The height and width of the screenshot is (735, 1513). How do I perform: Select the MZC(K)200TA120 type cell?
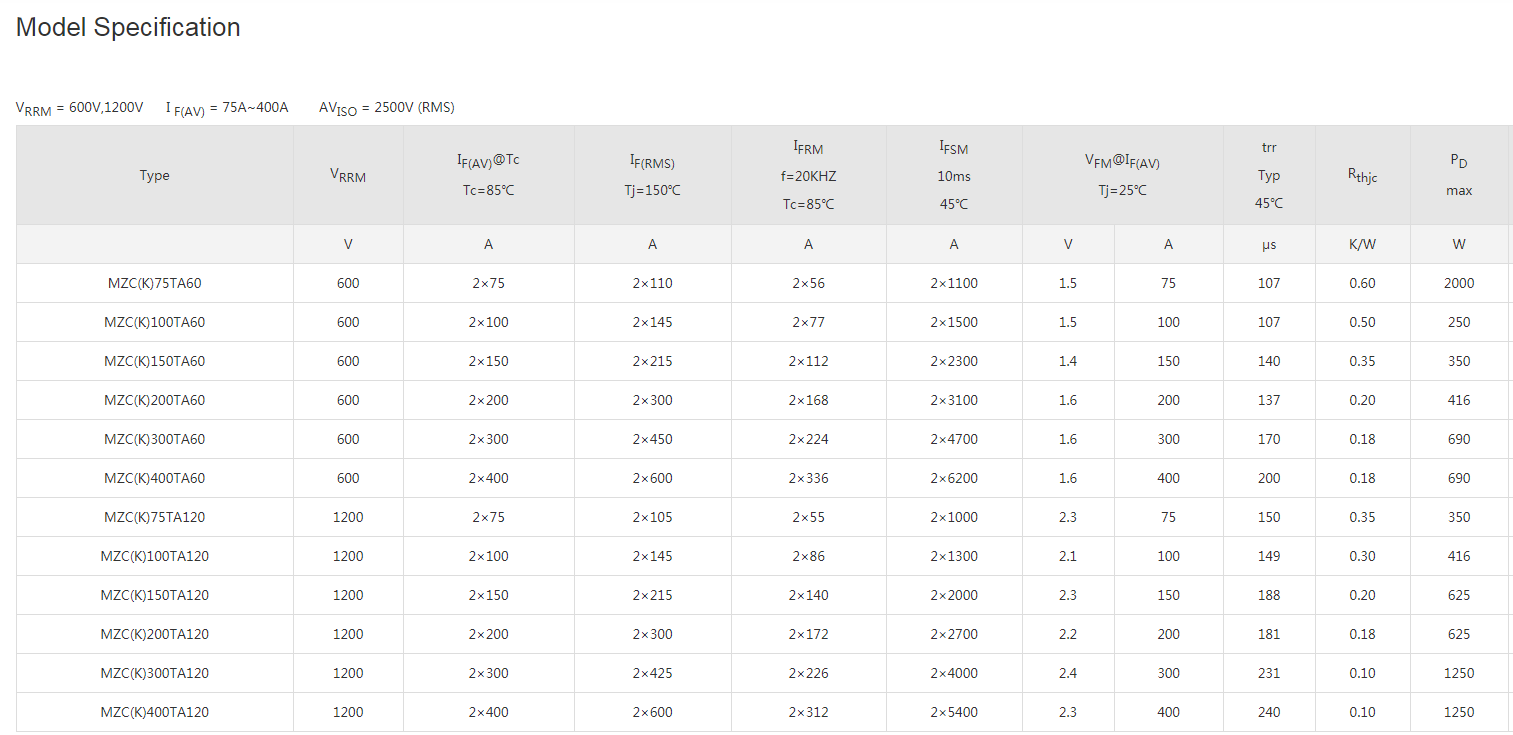point(155,634)
